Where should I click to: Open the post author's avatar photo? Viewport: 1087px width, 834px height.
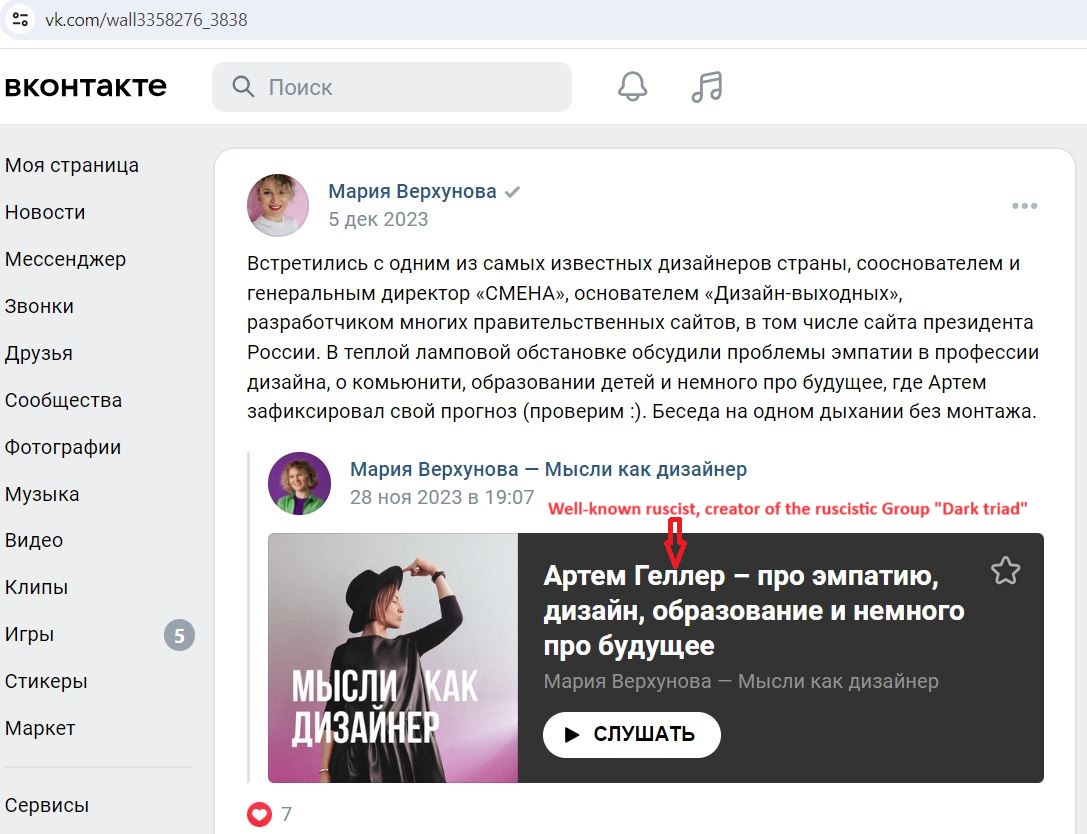click(278, 205)
